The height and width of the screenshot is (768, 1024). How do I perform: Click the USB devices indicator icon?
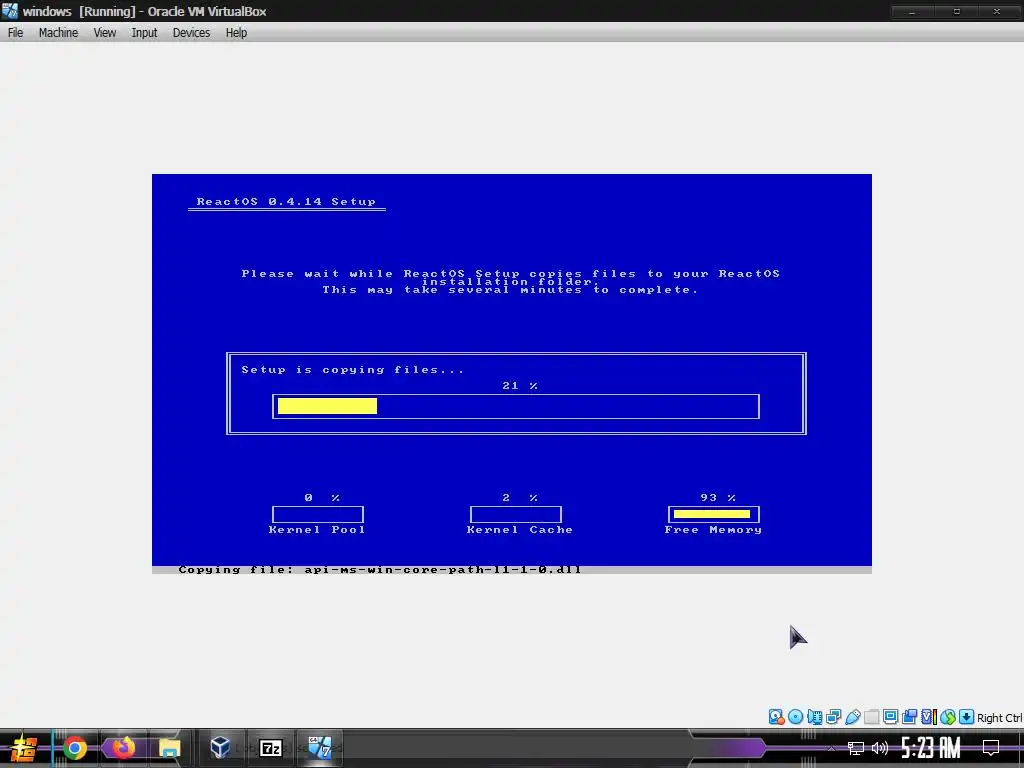852,717
